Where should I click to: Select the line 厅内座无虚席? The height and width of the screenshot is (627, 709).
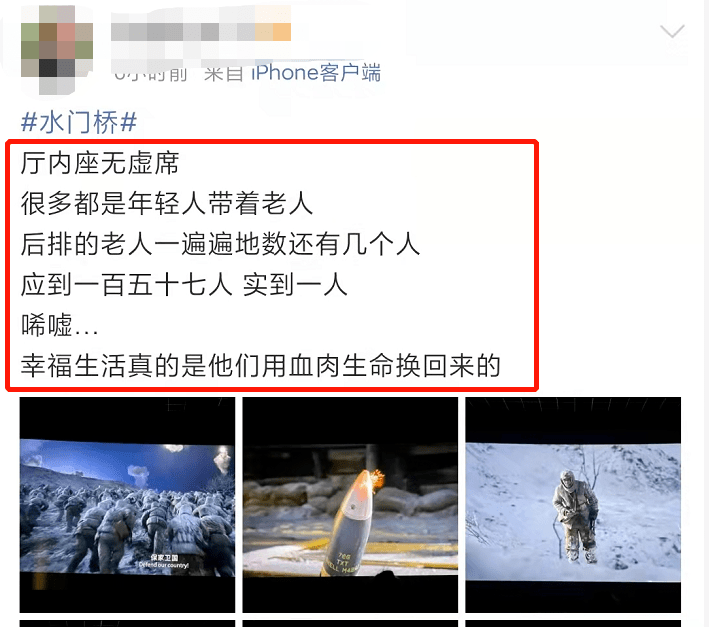click(x=100, y=163)
